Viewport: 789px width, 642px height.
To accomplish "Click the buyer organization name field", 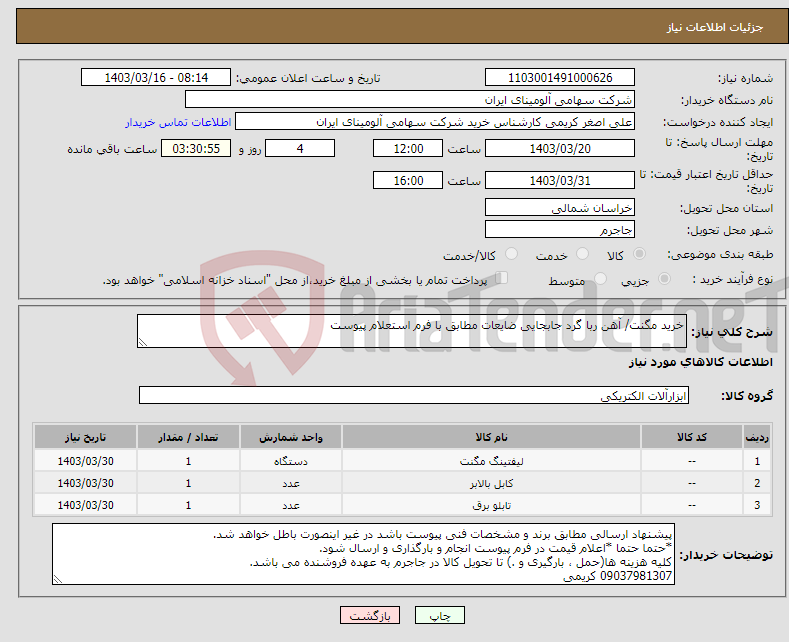I will 410,100.
